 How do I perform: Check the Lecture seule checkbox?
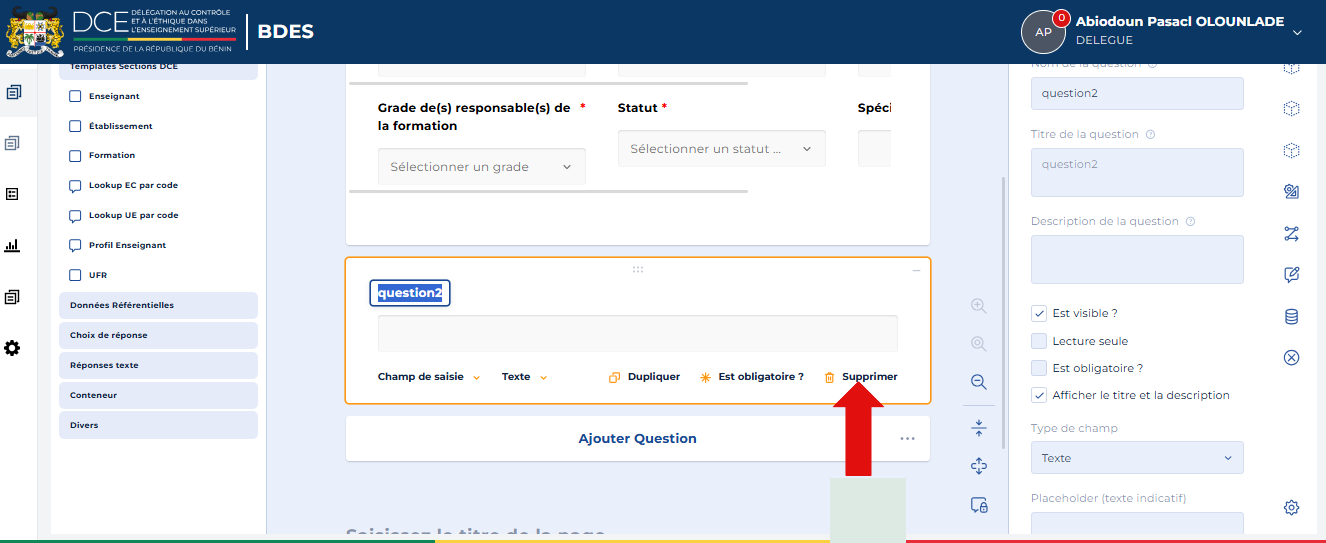tap(1039, 341)
